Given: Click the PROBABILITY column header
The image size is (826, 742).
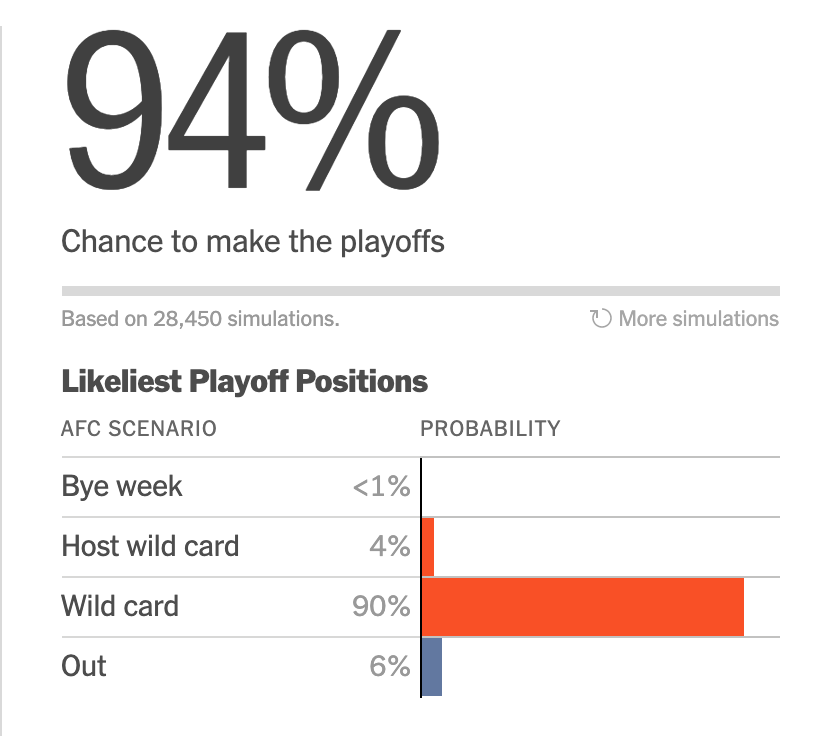Looking at the screenshot, I should tap(490, 429).
